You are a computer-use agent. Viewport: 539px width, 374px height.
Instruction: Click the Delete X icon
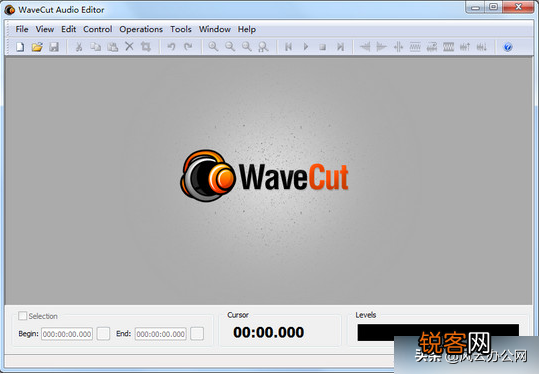129,46
